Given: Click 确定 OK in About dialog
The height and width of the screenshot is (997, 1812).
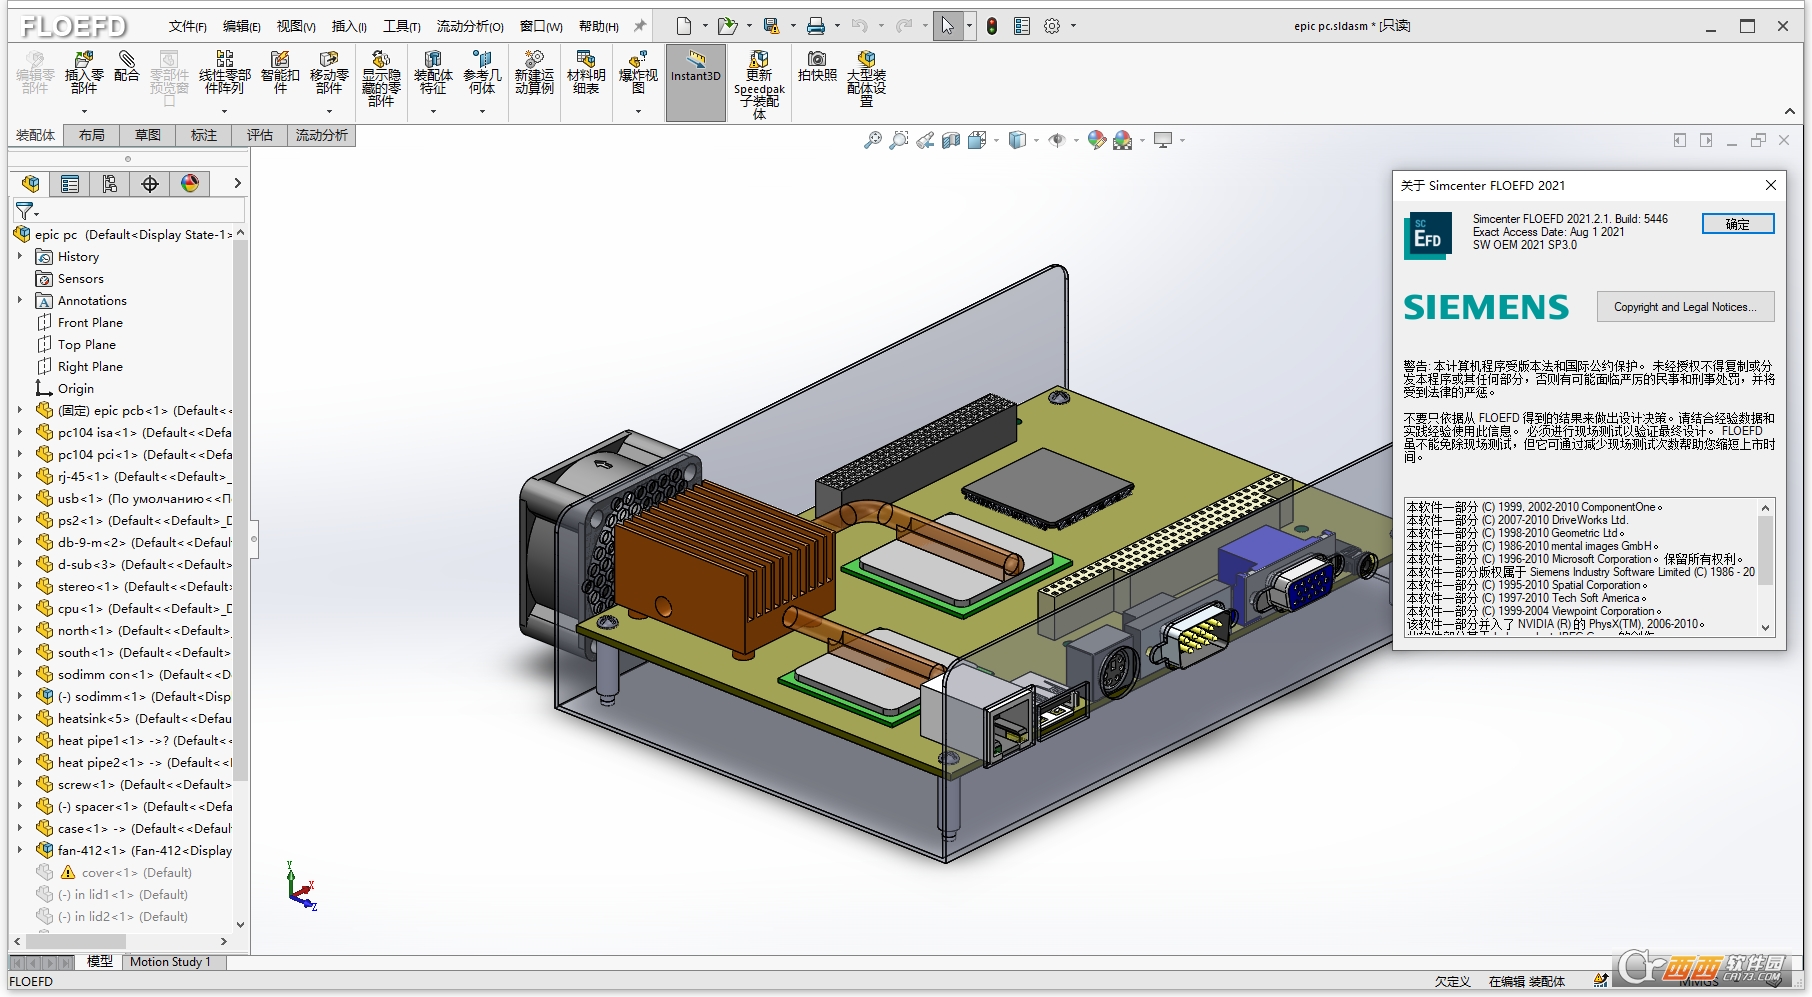Looking at the screenshot, I should coord(1738,224).
